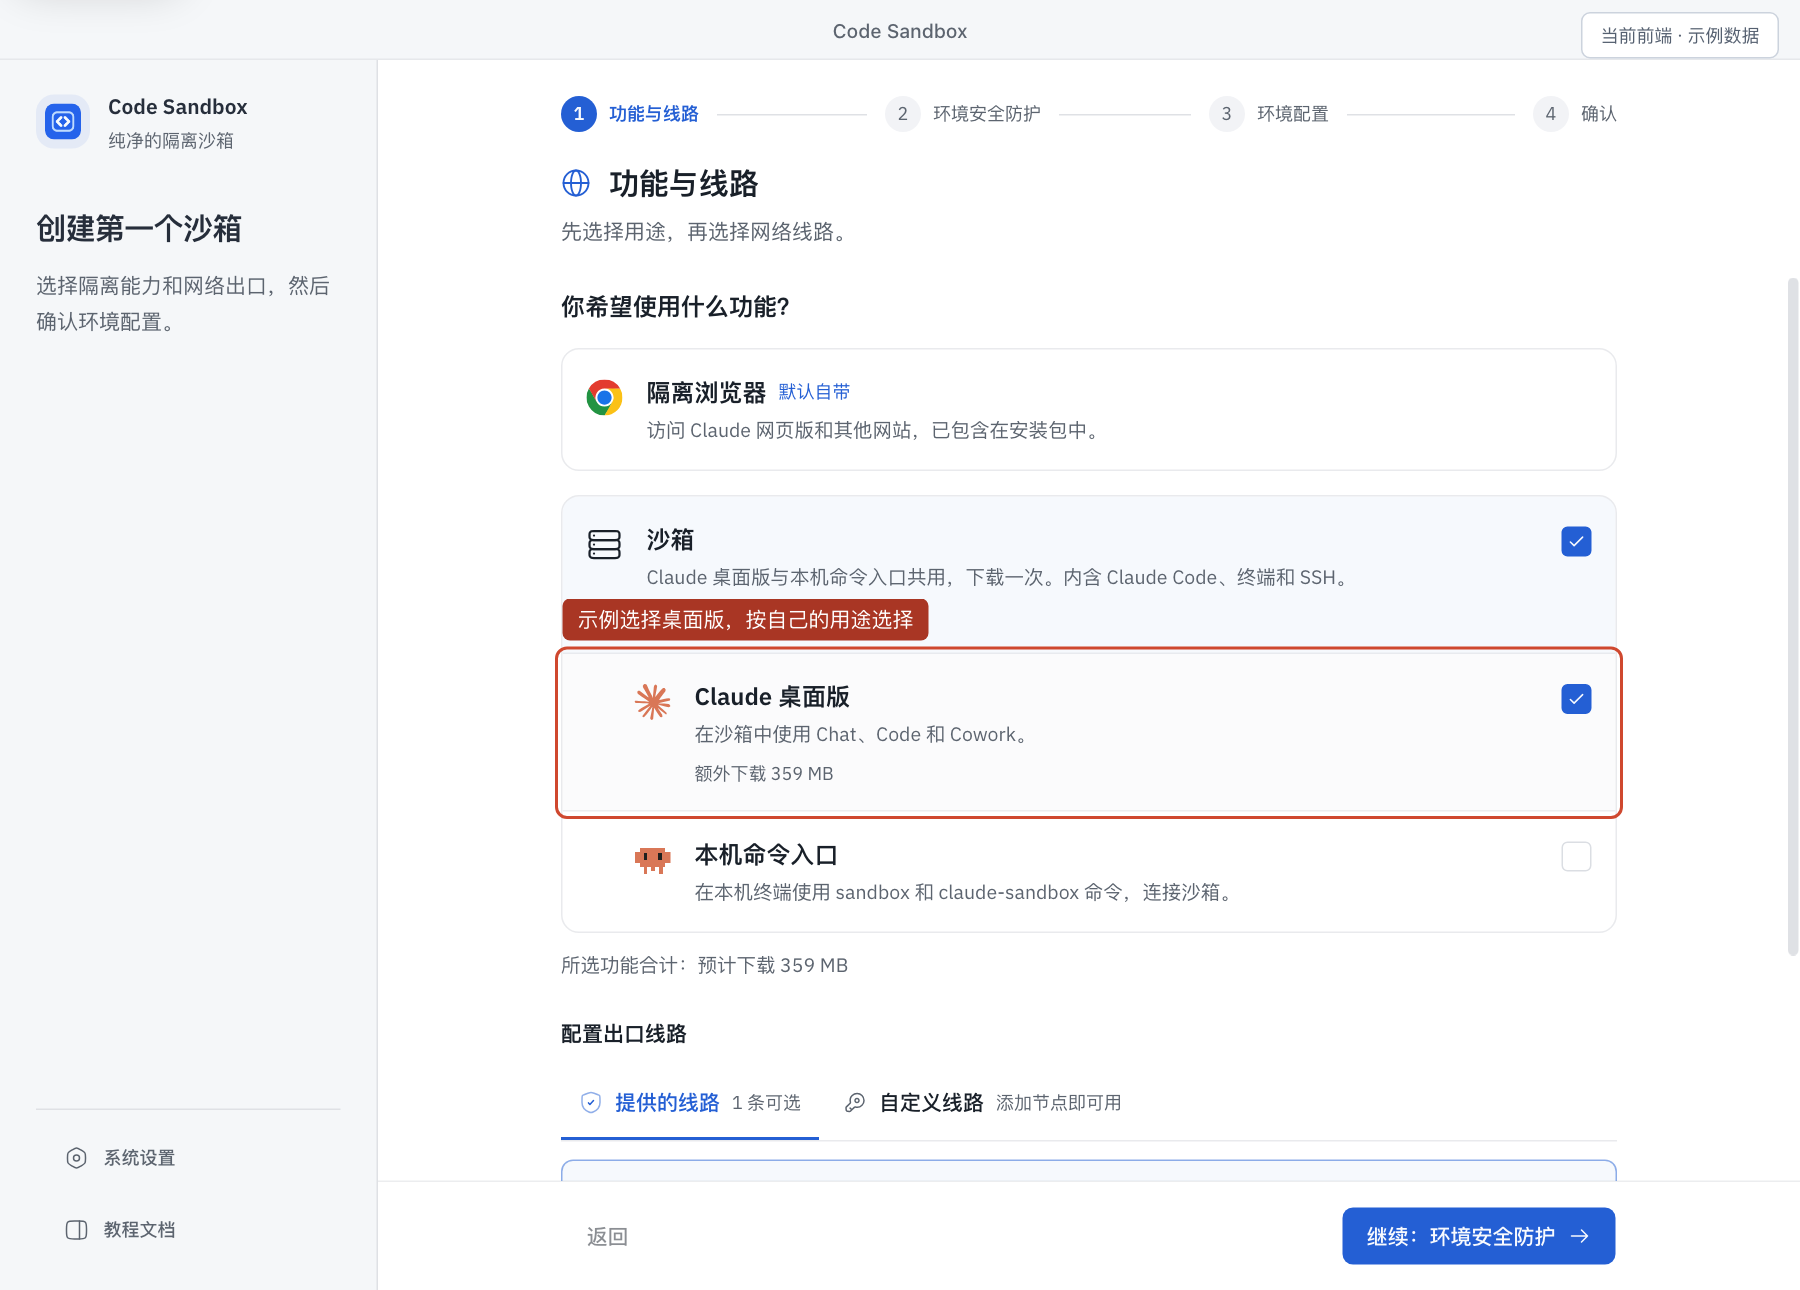Click the key icon on 自定义线路 tab
Image resolution: width=1800 pixels, height=1290 pixels.
(x=855, y=1102)
